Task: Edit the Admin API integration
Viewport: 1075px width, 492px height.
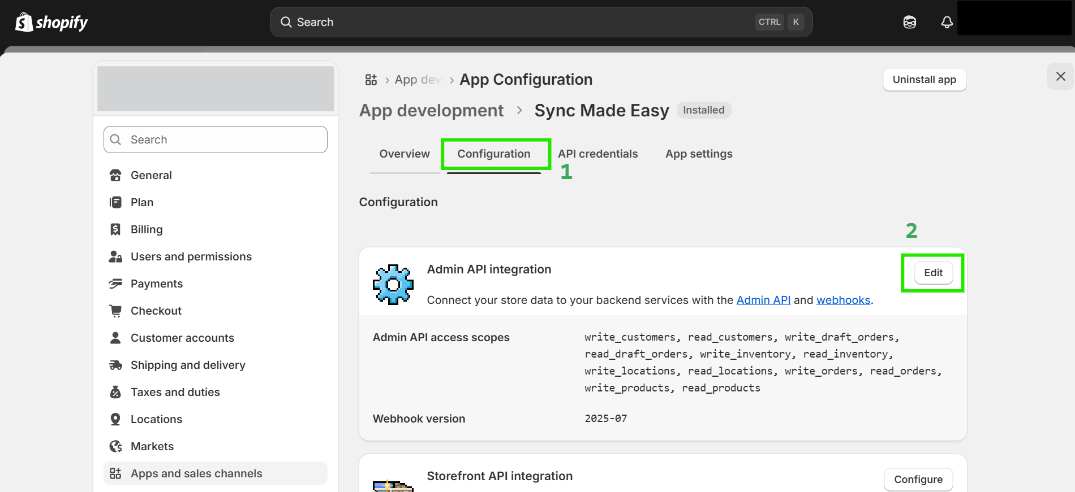Action: 932,273
